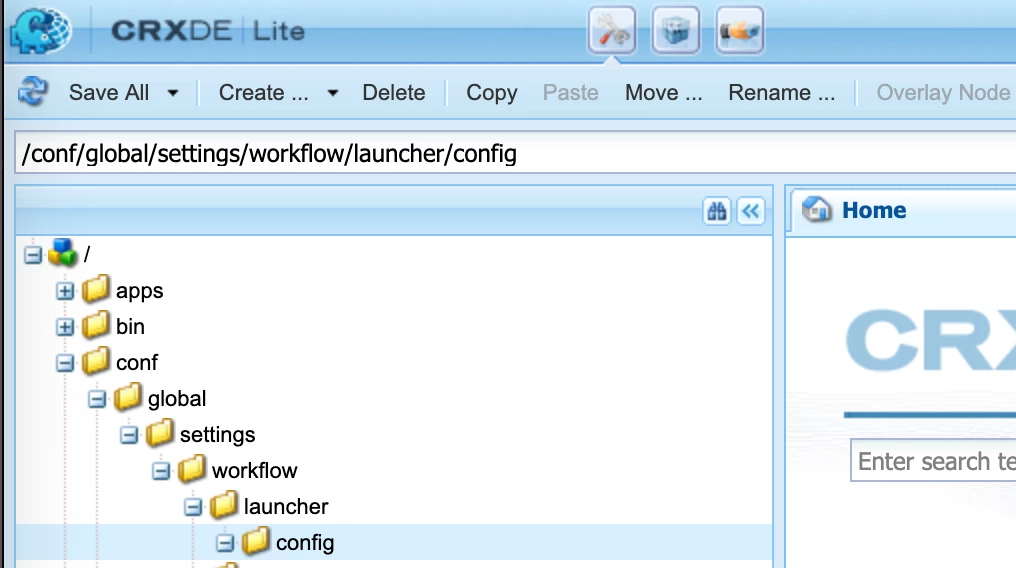
Task: Open the Package Manager cube icon
Action: point(676,30)
